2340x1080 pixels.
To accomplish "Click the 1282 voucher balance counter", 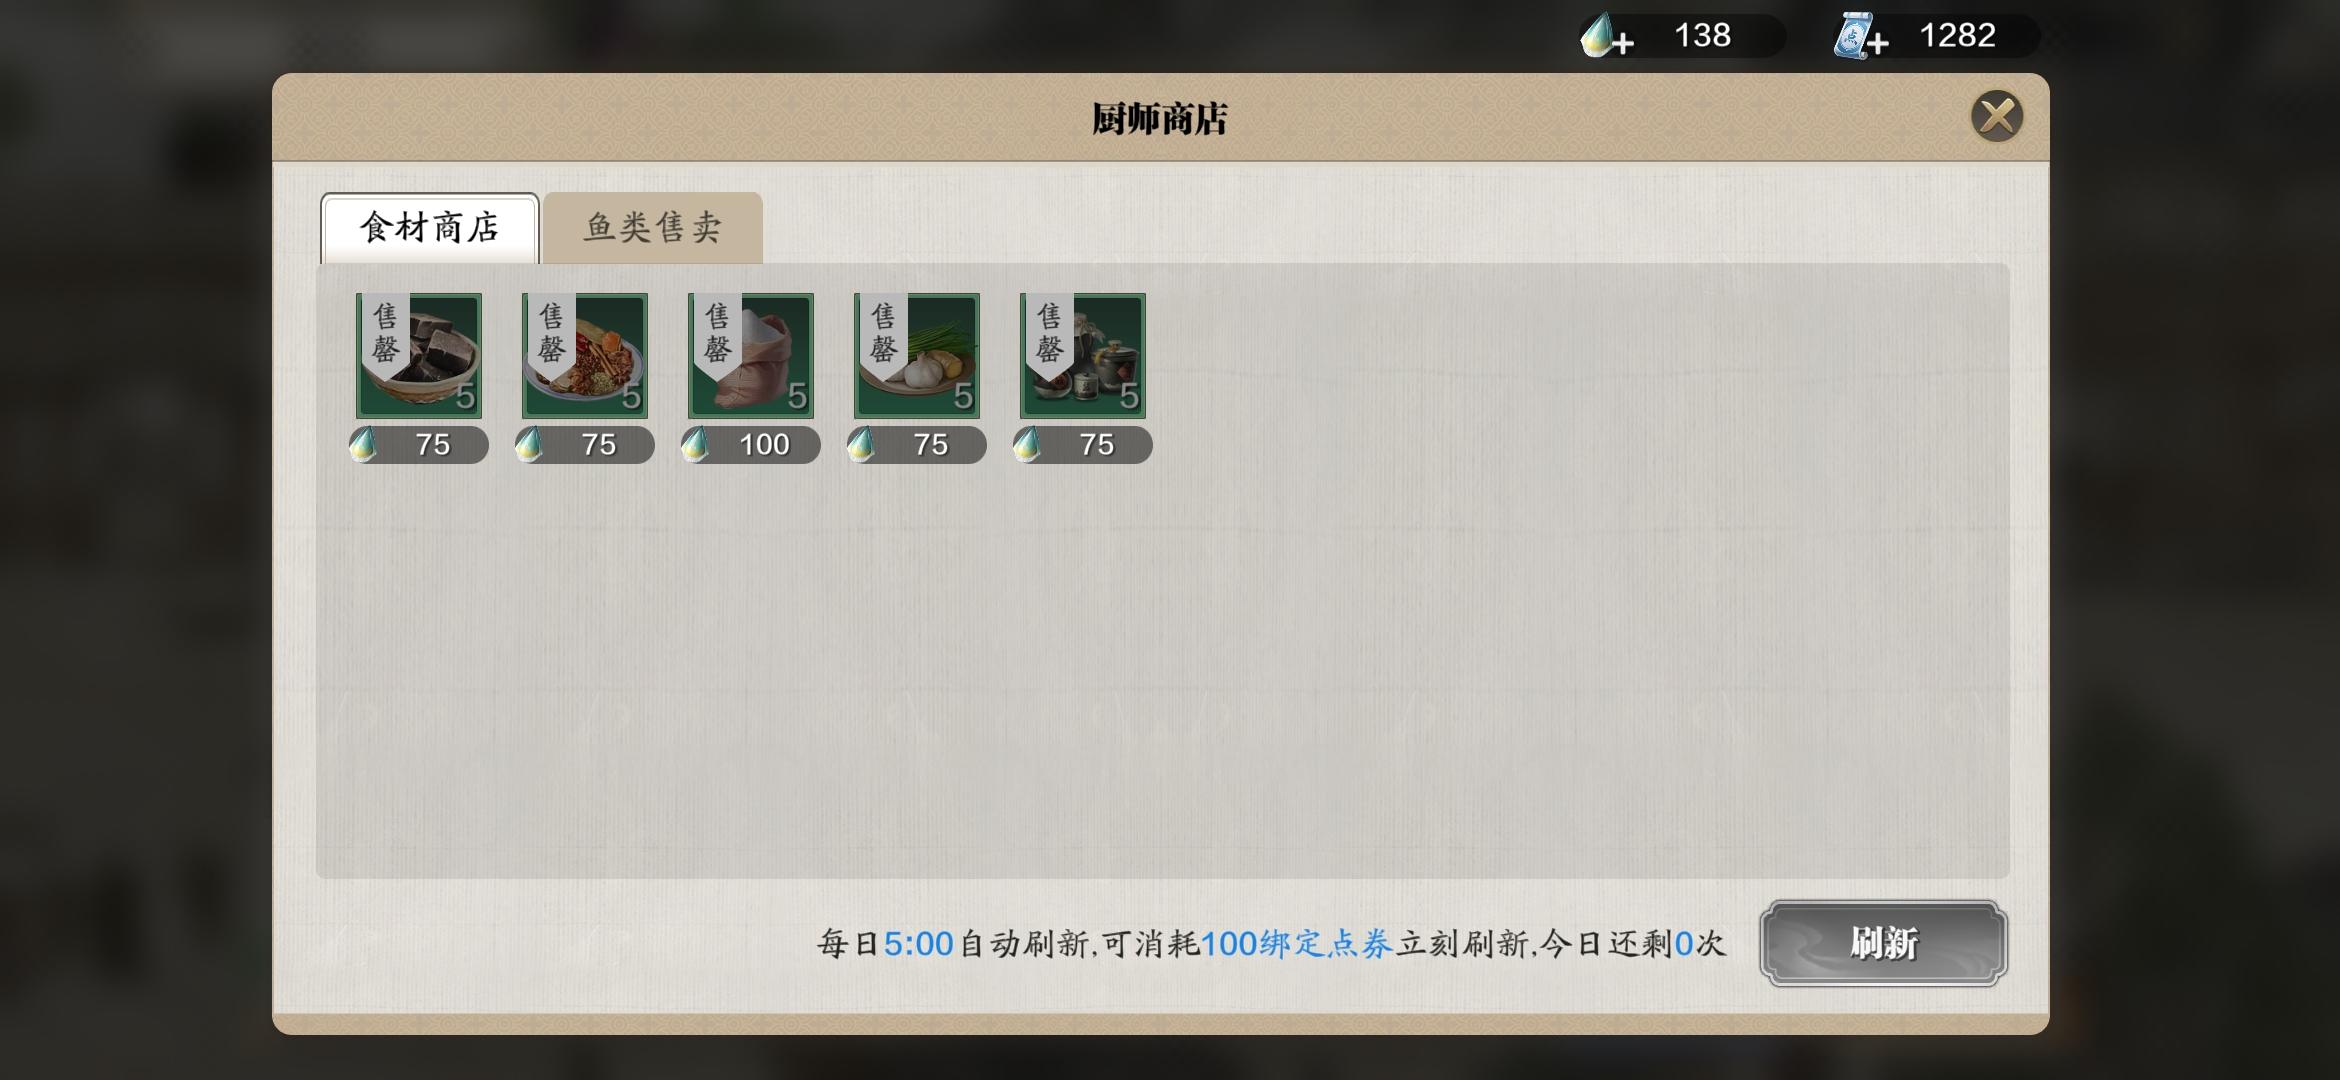I will tap(1957, 36).
